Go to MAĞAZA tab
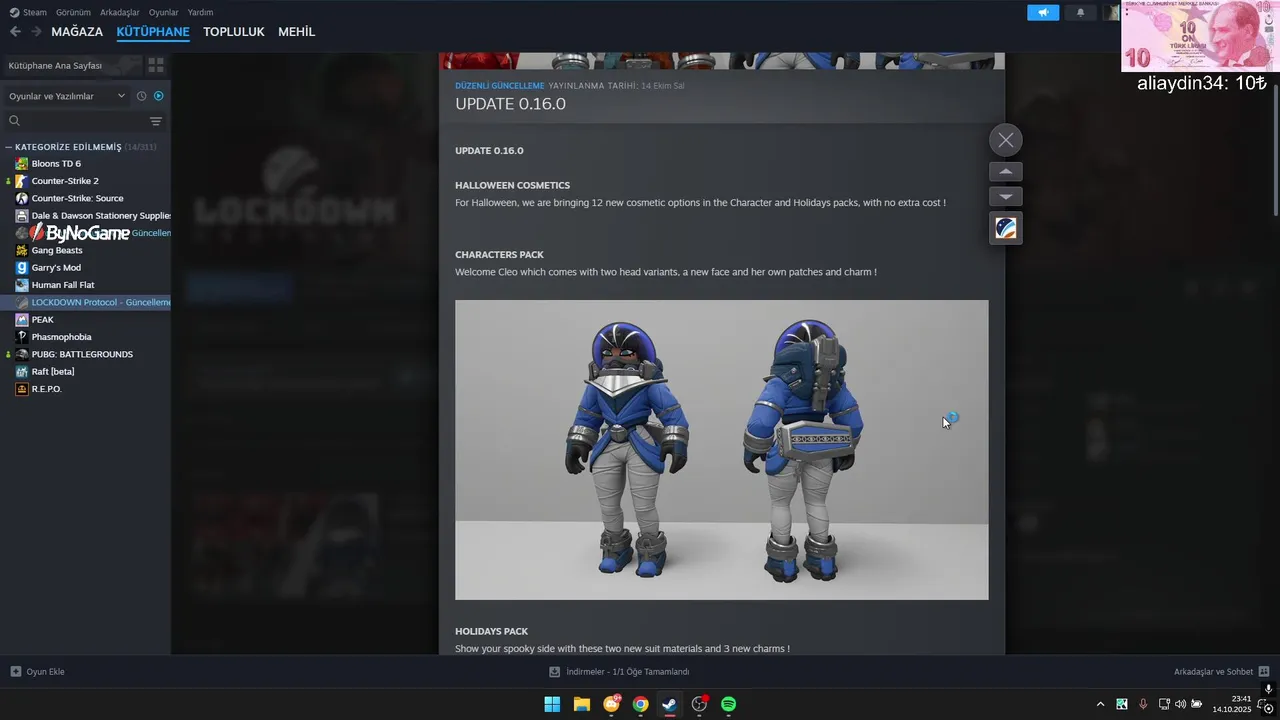 (x=77, y=32)
